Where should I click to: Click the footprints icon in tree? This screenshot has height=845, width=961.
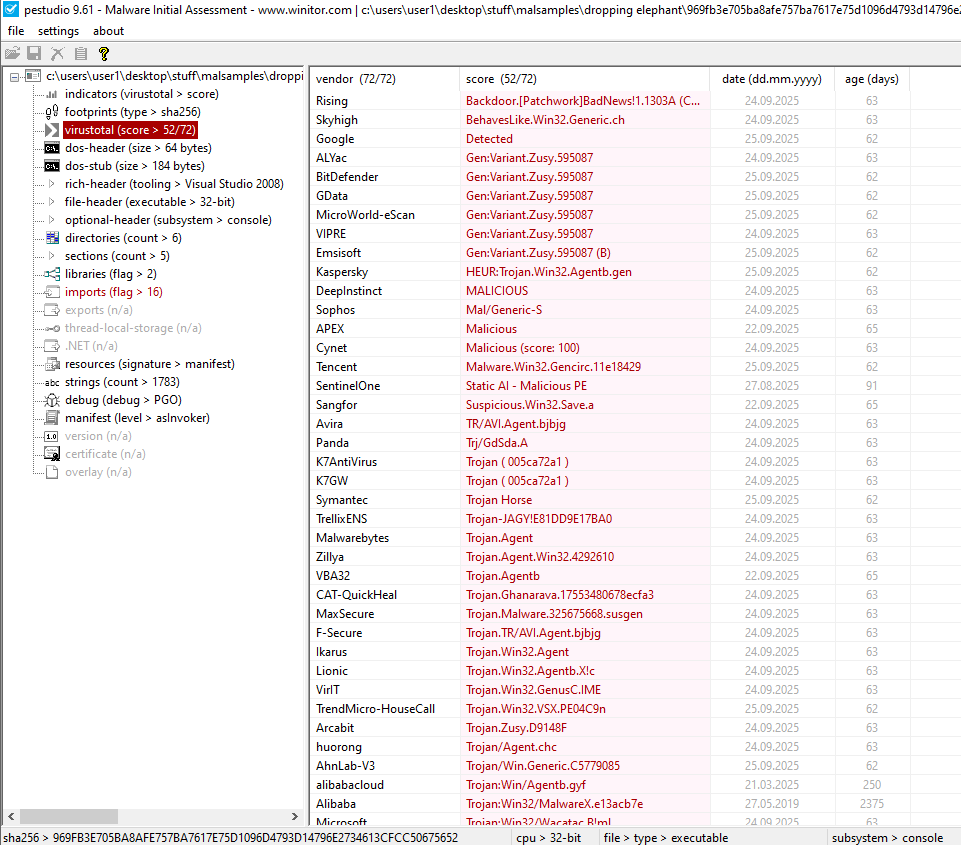coord(52,112)
